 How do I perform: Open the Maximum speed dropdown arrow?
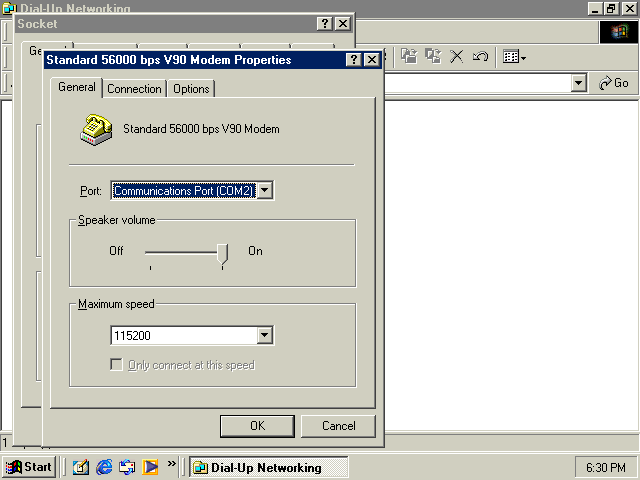pyautogui.click(x=265, y=336)
